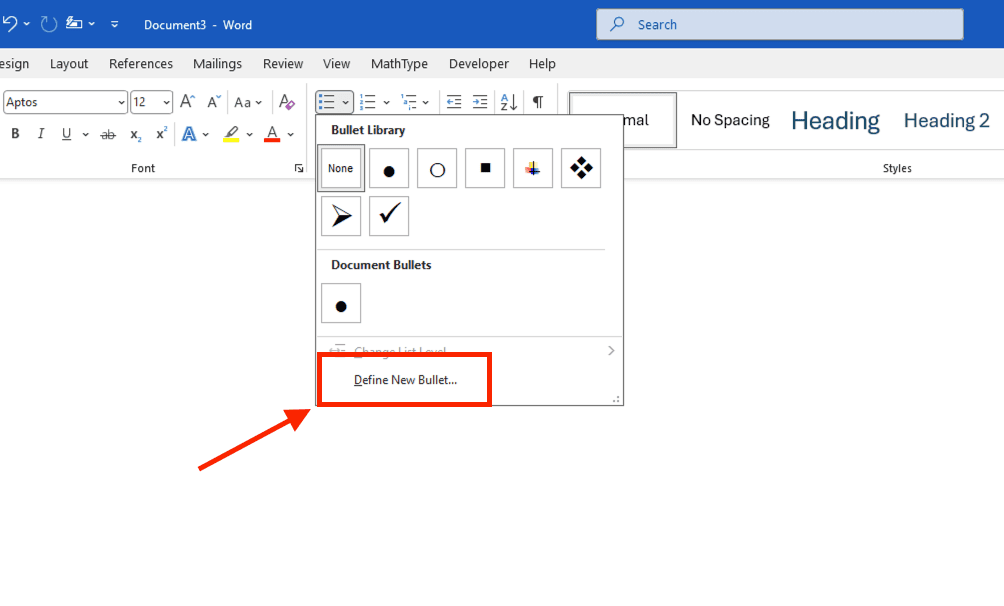Open the Numbering dropdown arrow

[x=386, y=102]
